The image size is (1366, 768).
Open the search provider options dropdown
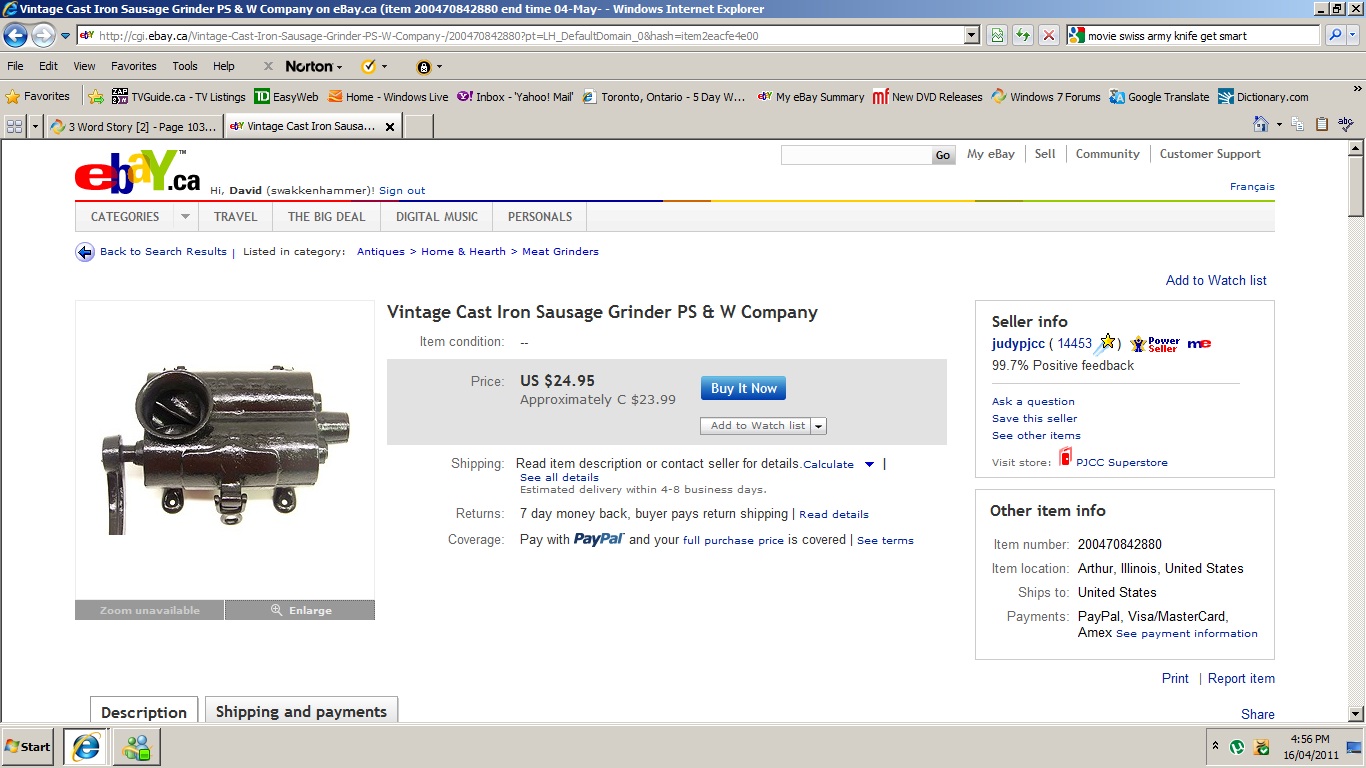(x=1353, y=35)
